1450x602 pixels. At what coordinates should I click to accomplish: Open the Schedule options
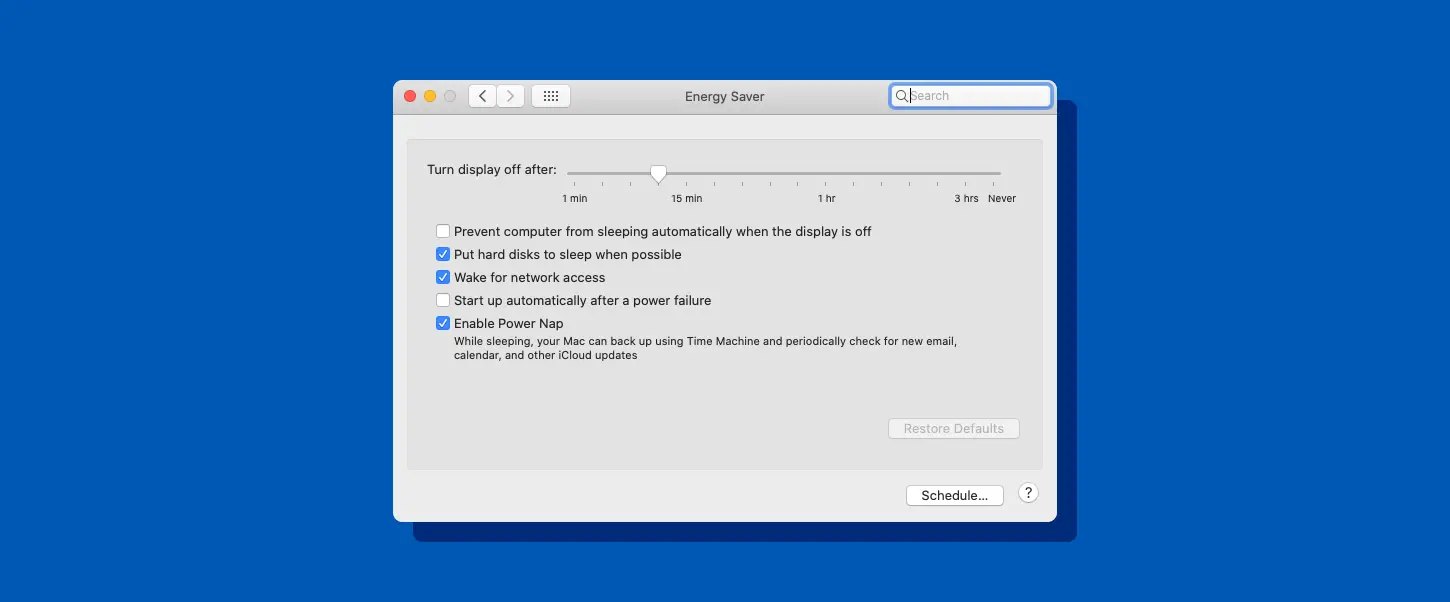pos(954,495)
